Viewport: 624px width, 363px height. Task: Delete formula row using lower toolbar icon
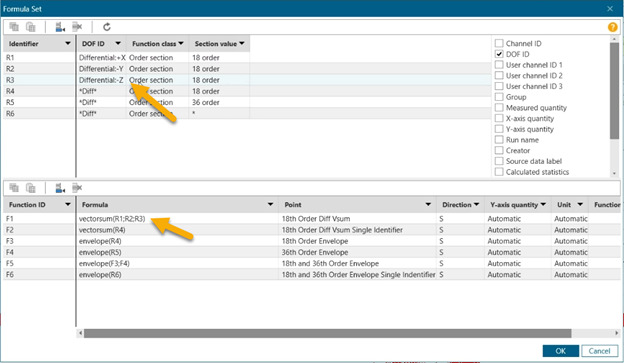point(77,187)
